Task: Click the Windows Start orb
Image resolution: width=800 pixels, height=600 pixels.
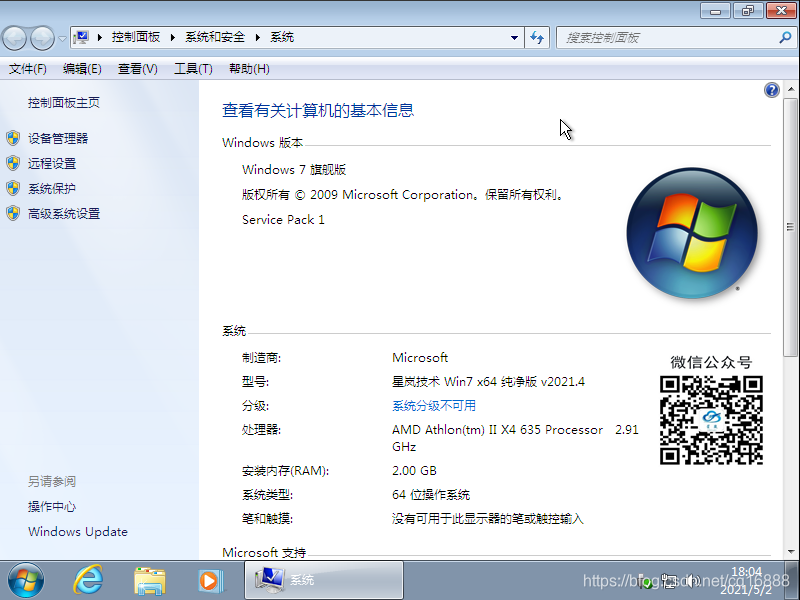Action: [26, 581]
